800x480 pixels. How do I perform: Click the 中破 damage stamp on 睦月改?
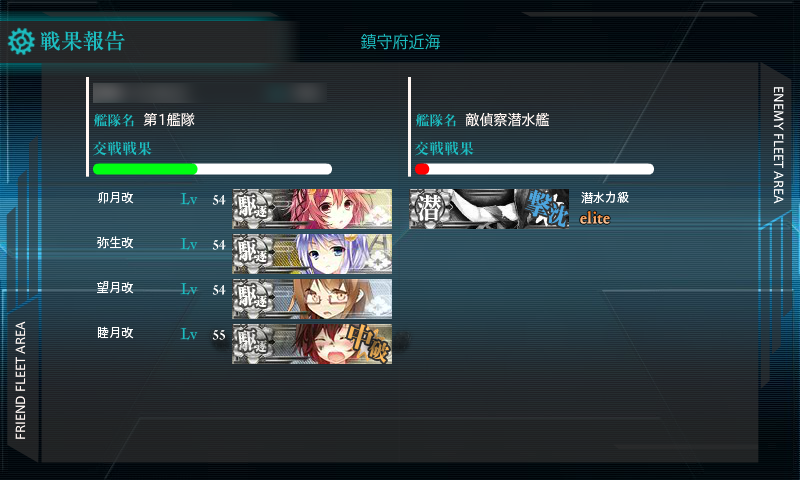(x=368, y=342)
